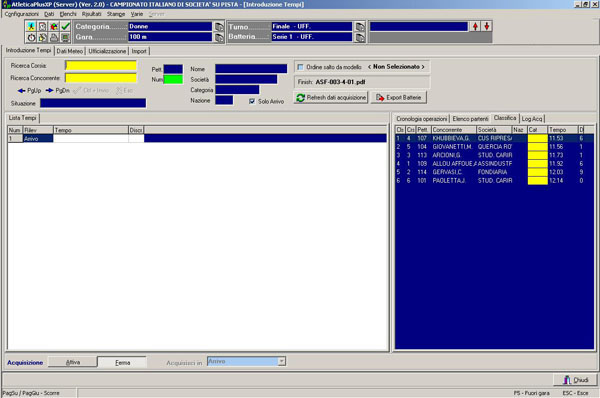Click the running athlete toolbar icon
Screen dimensions: 600x398
(31, 26)
